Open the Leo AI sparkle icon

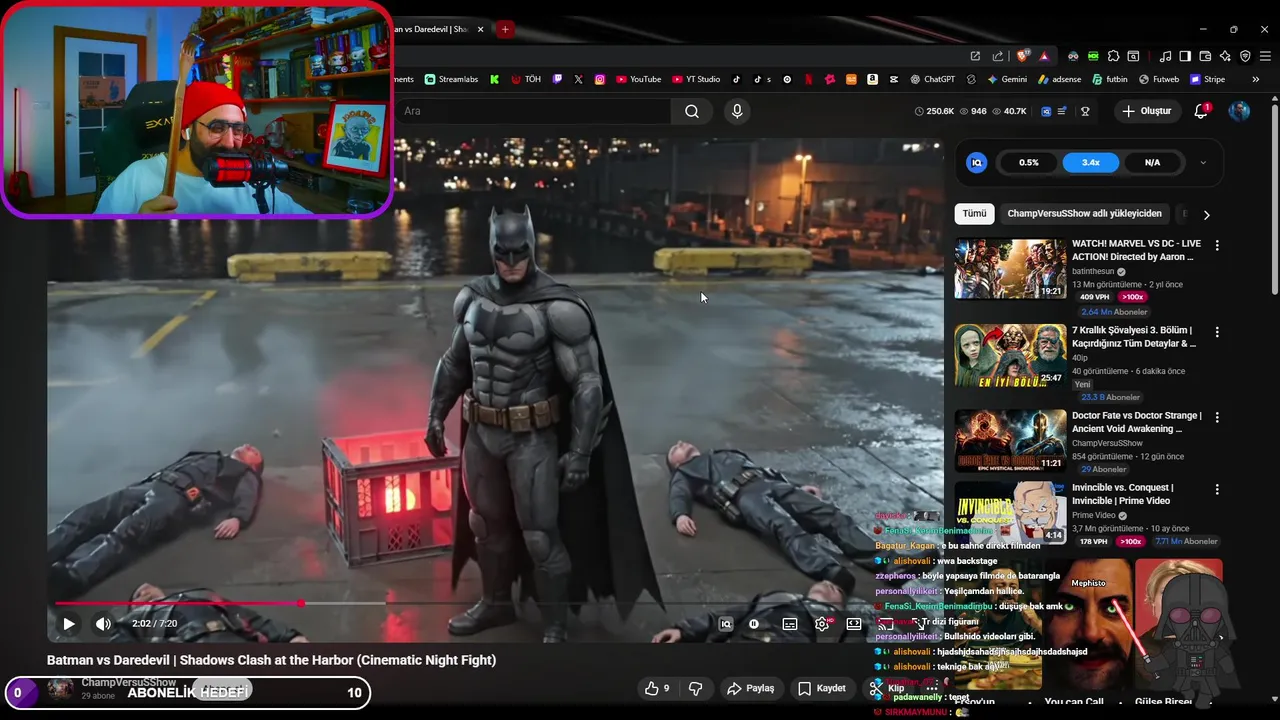tap(1225, 56)
